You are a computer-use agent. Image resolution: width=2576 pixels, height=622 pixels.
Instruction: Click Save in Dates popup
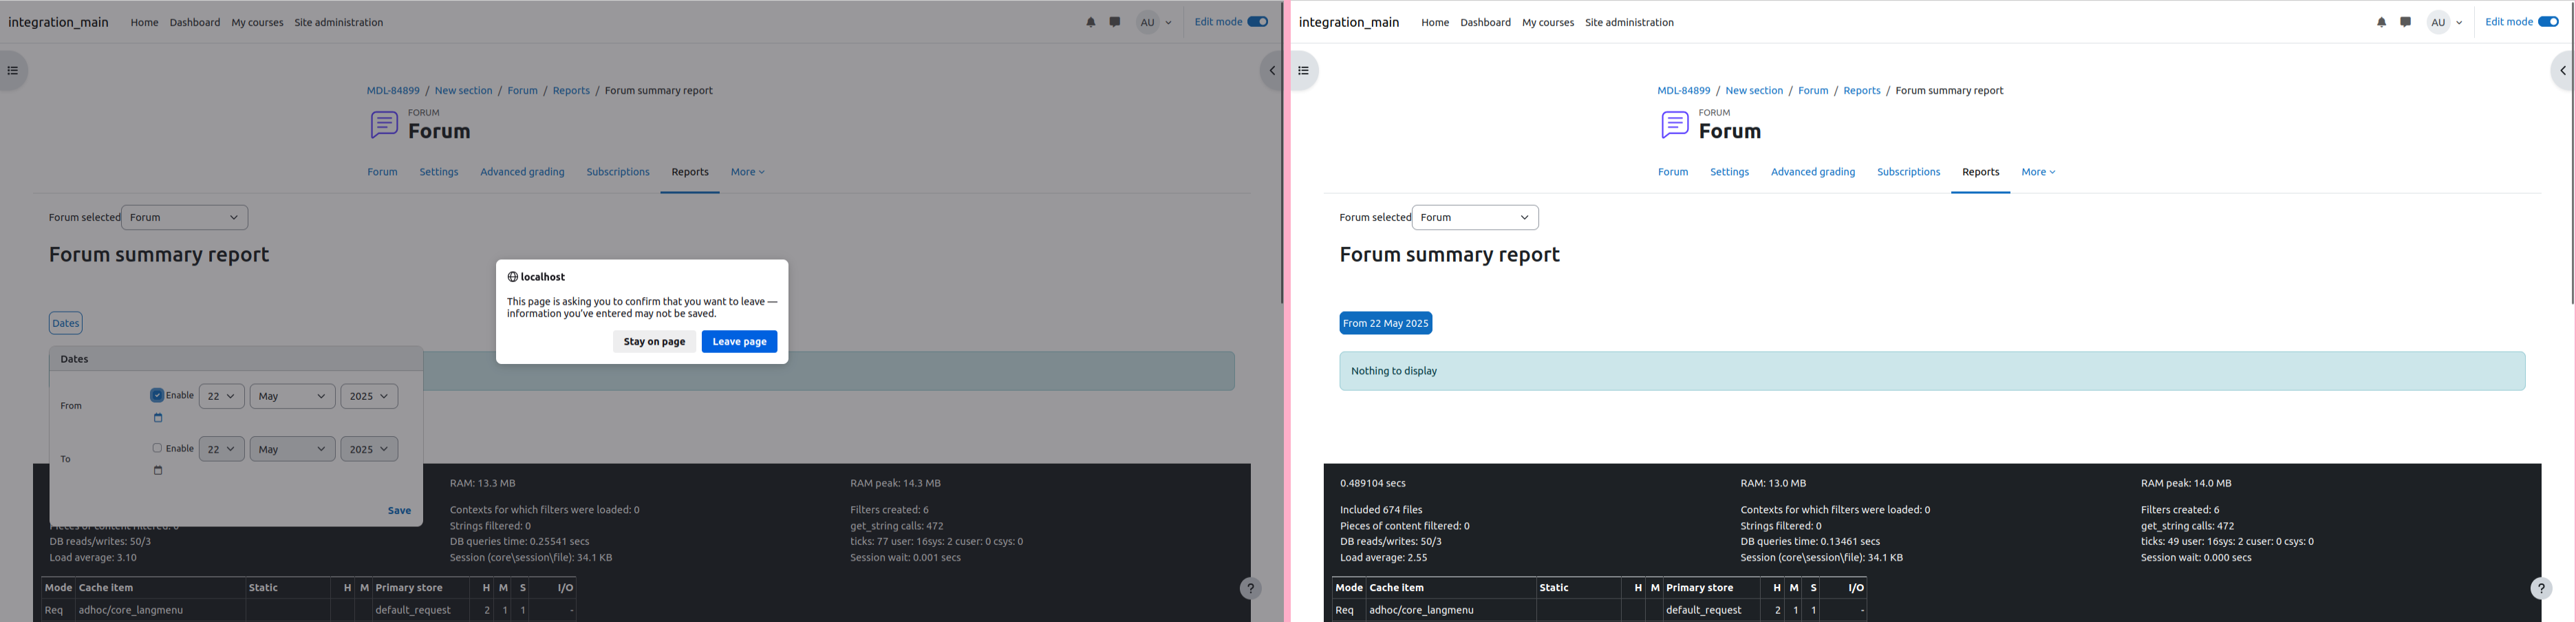399,511
